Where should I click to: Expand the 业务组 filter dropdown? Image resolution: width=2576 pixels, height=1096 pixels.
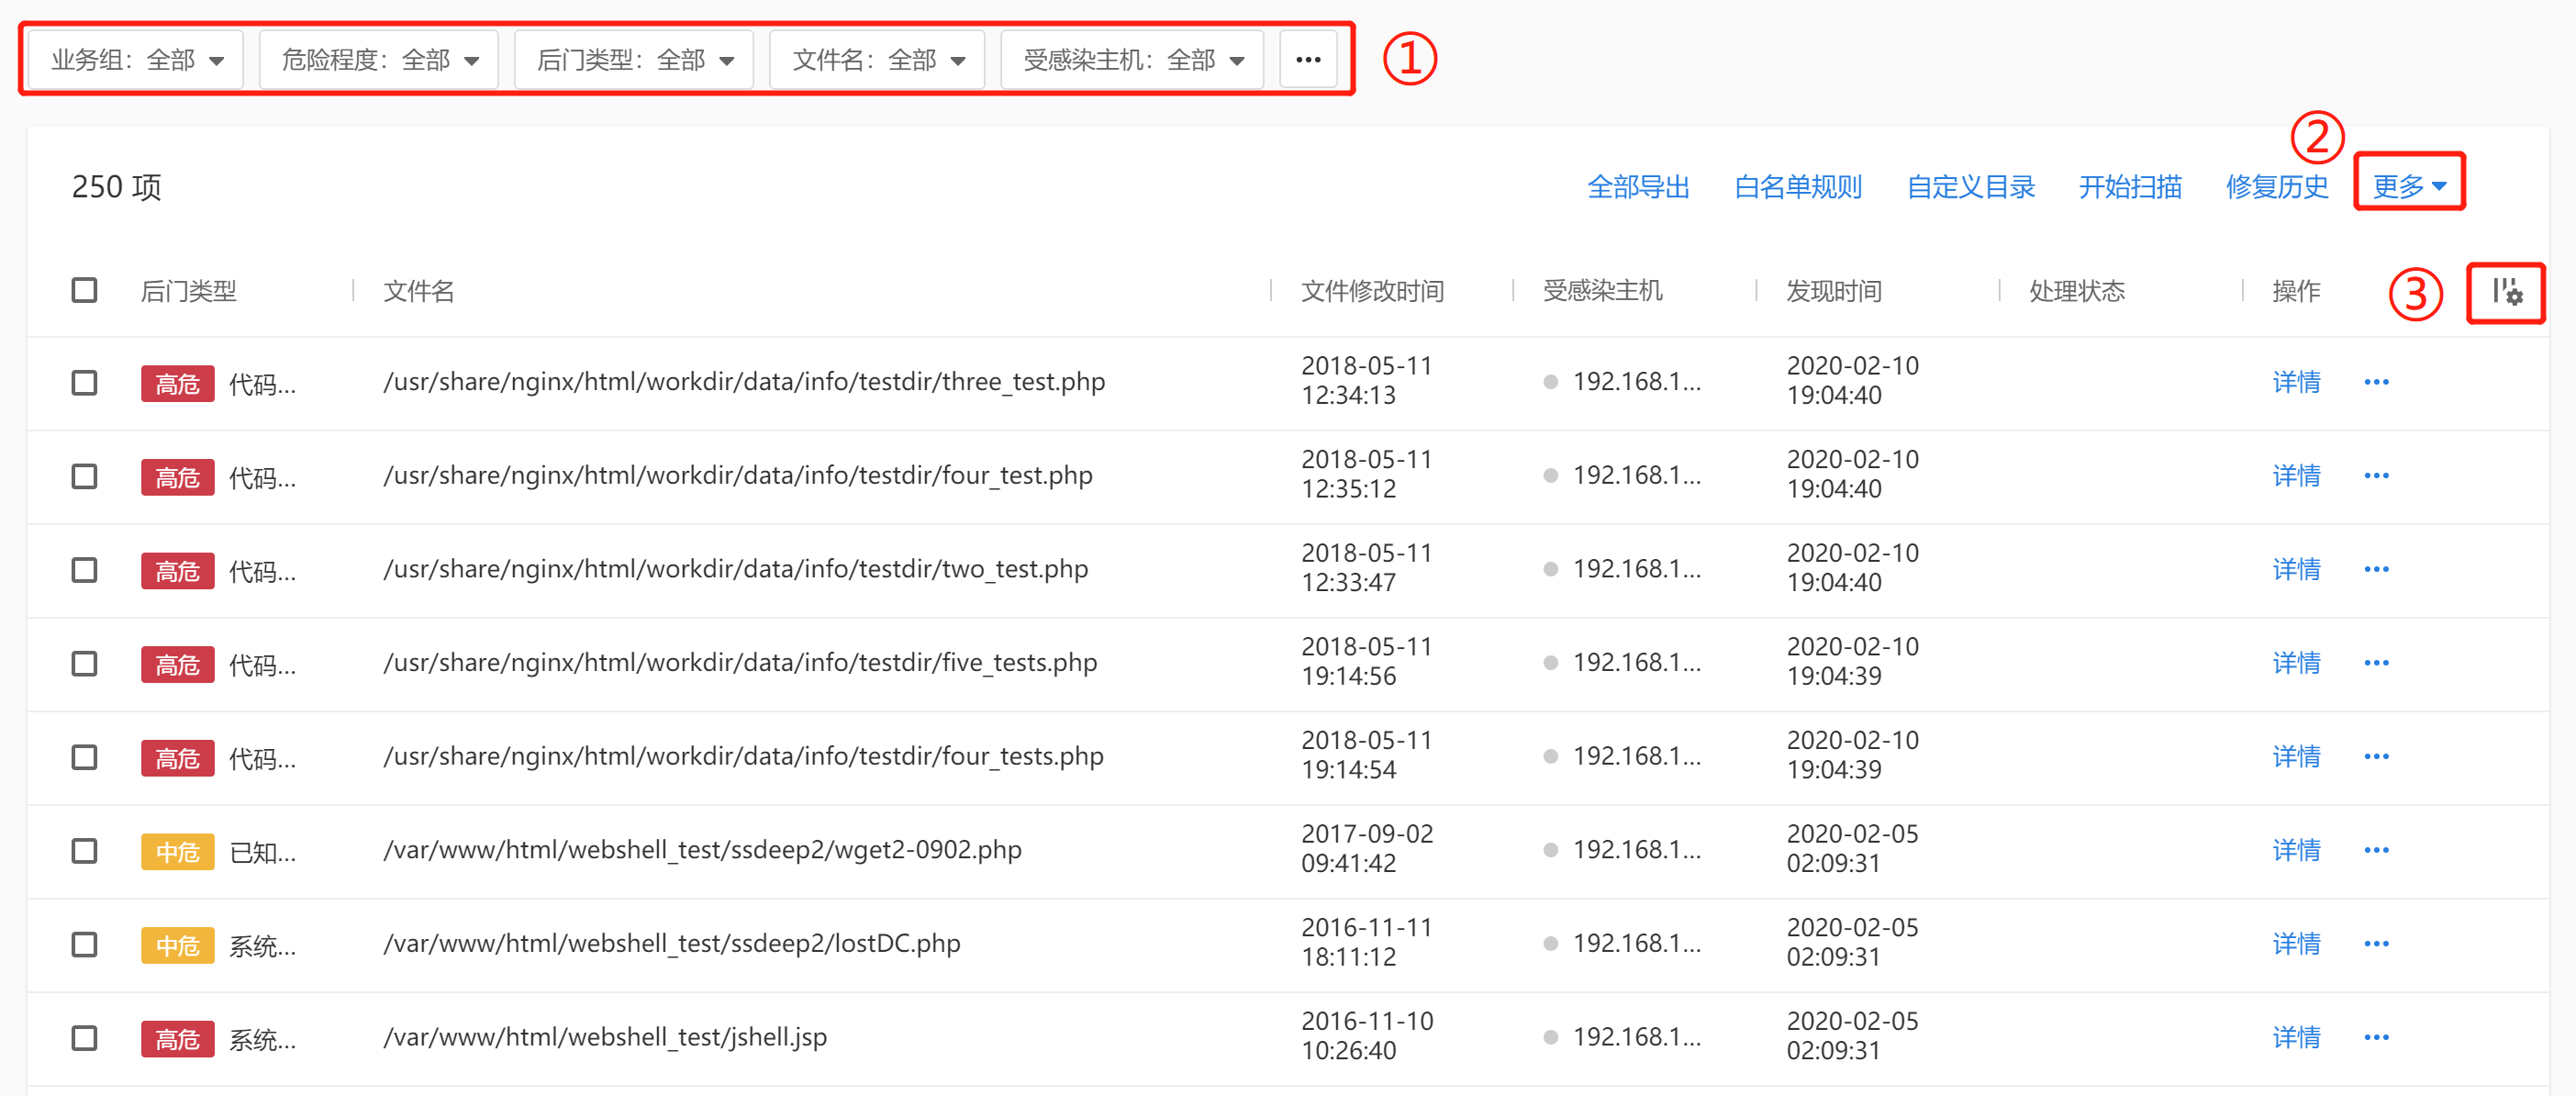pos(137,60)
